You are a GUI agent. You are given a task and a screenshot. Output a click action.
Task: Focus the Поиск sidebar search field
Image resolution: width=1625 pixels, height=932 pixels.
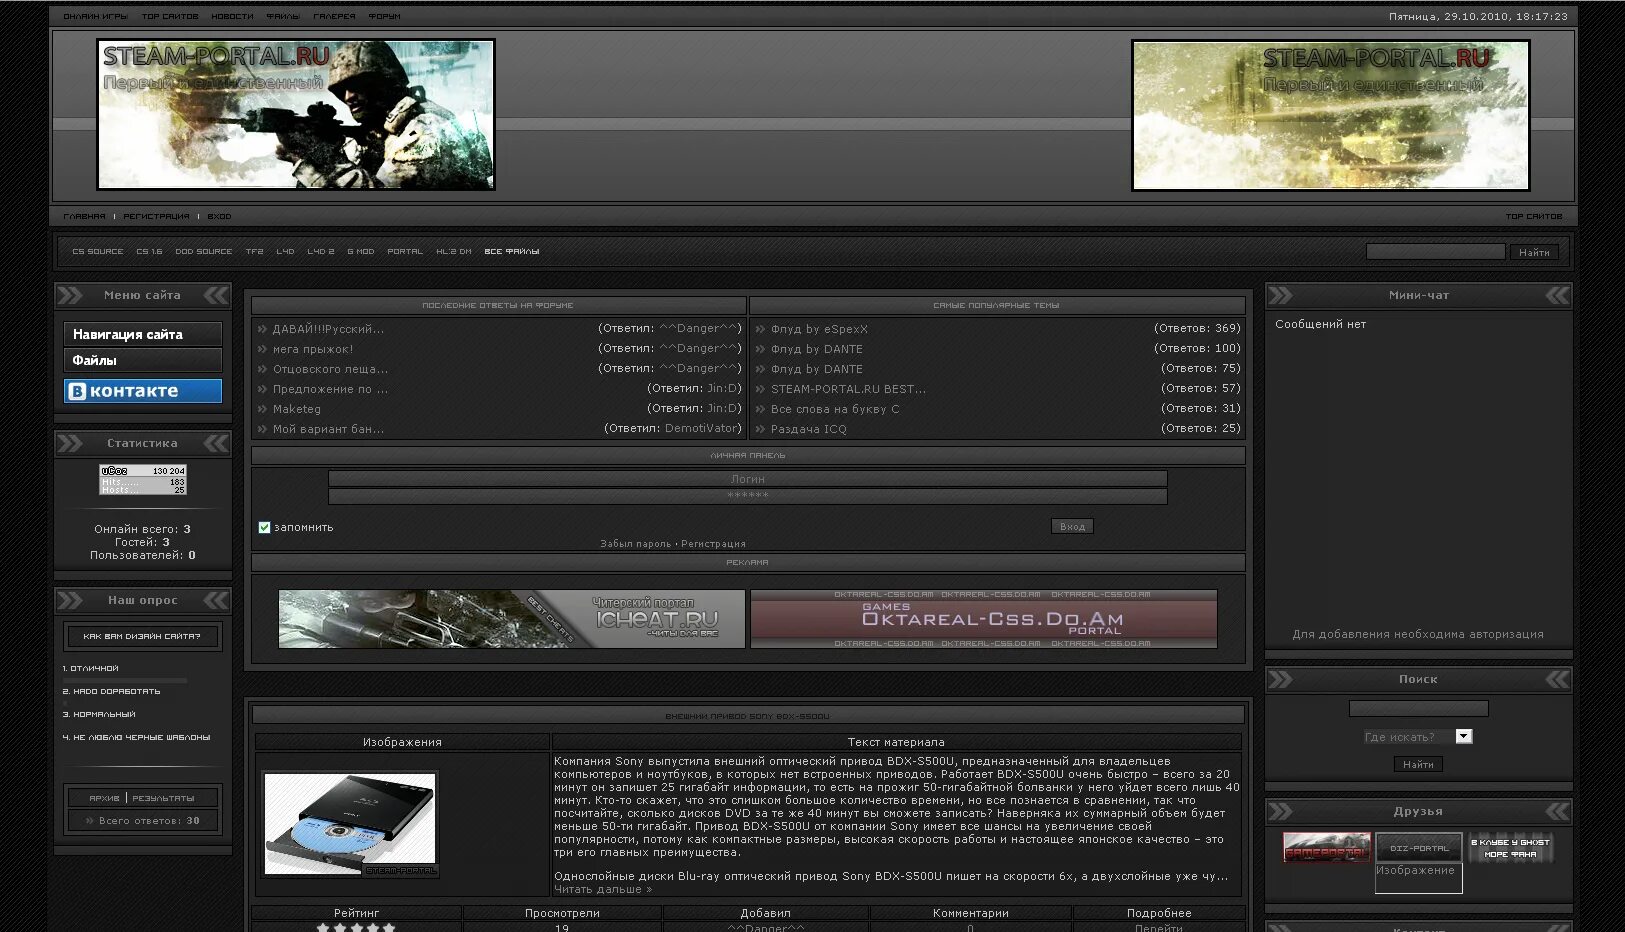1418,708
